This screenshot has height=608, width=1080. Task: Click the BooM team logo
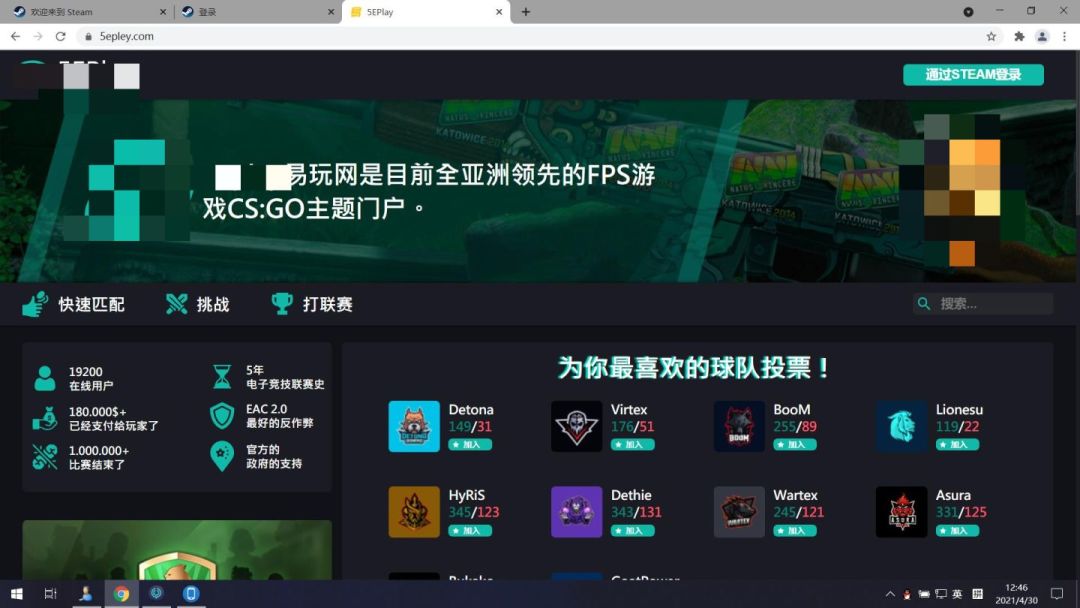coord(739,426)
